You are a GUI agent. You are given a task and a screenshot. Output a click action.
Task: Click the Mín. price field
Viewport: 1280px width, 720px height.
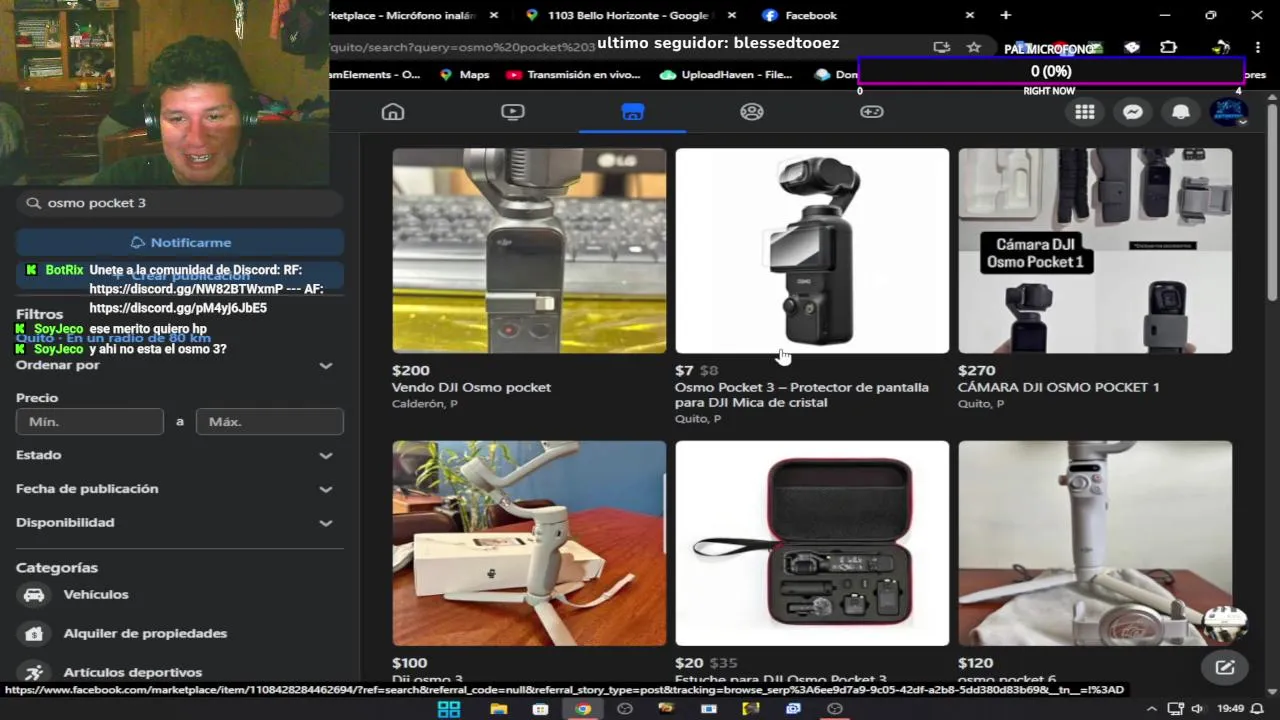pos(90,422)
